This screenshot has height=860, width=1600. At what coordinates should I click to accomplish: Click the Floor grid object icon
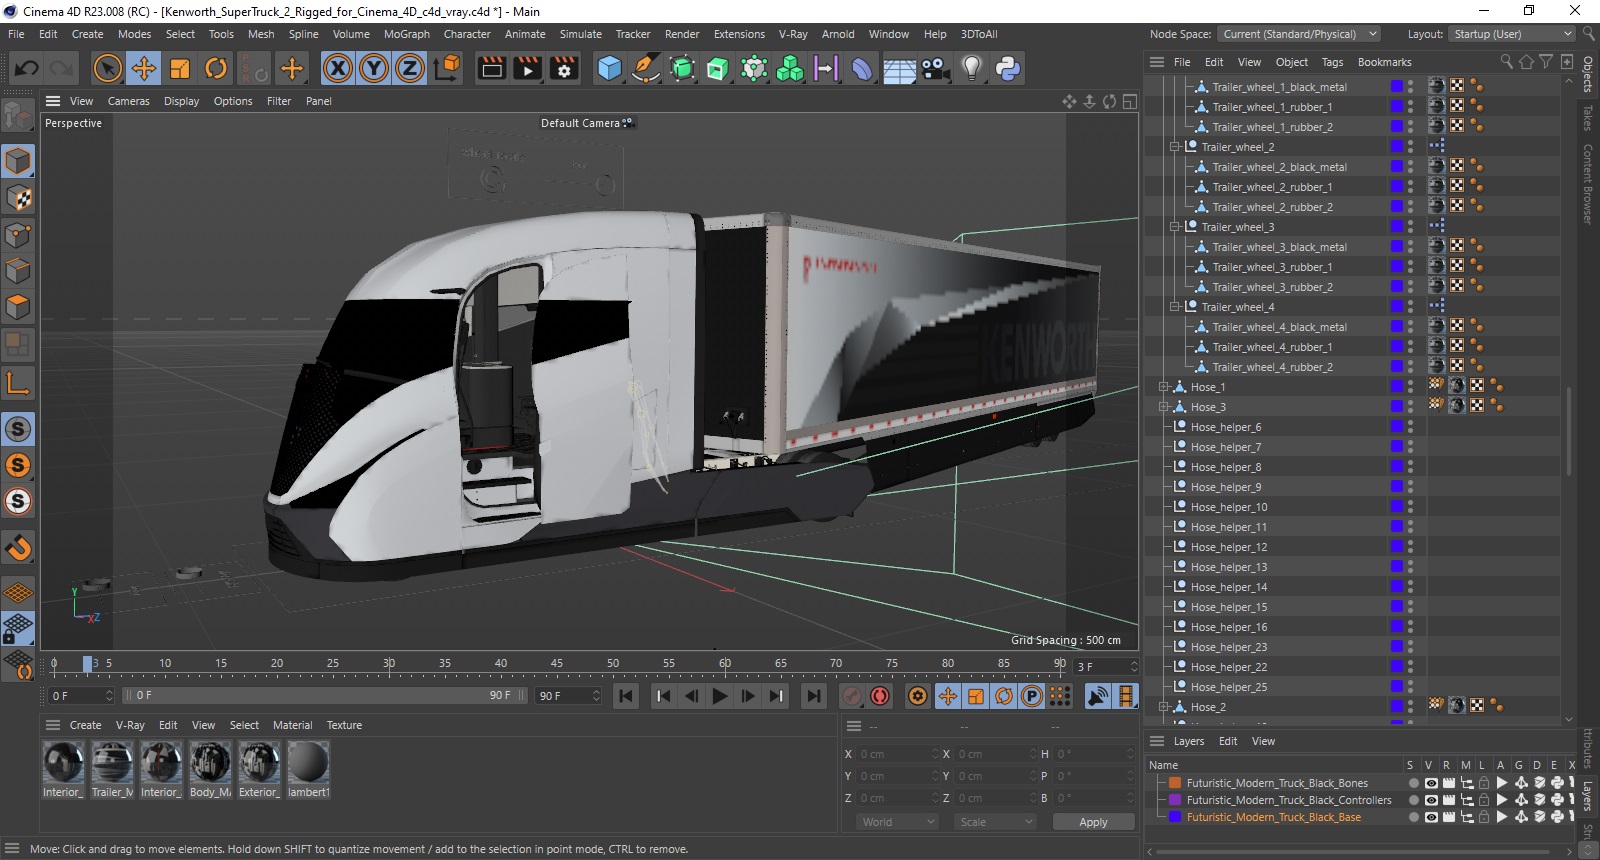pyautogui.click(x=899, y=68)
